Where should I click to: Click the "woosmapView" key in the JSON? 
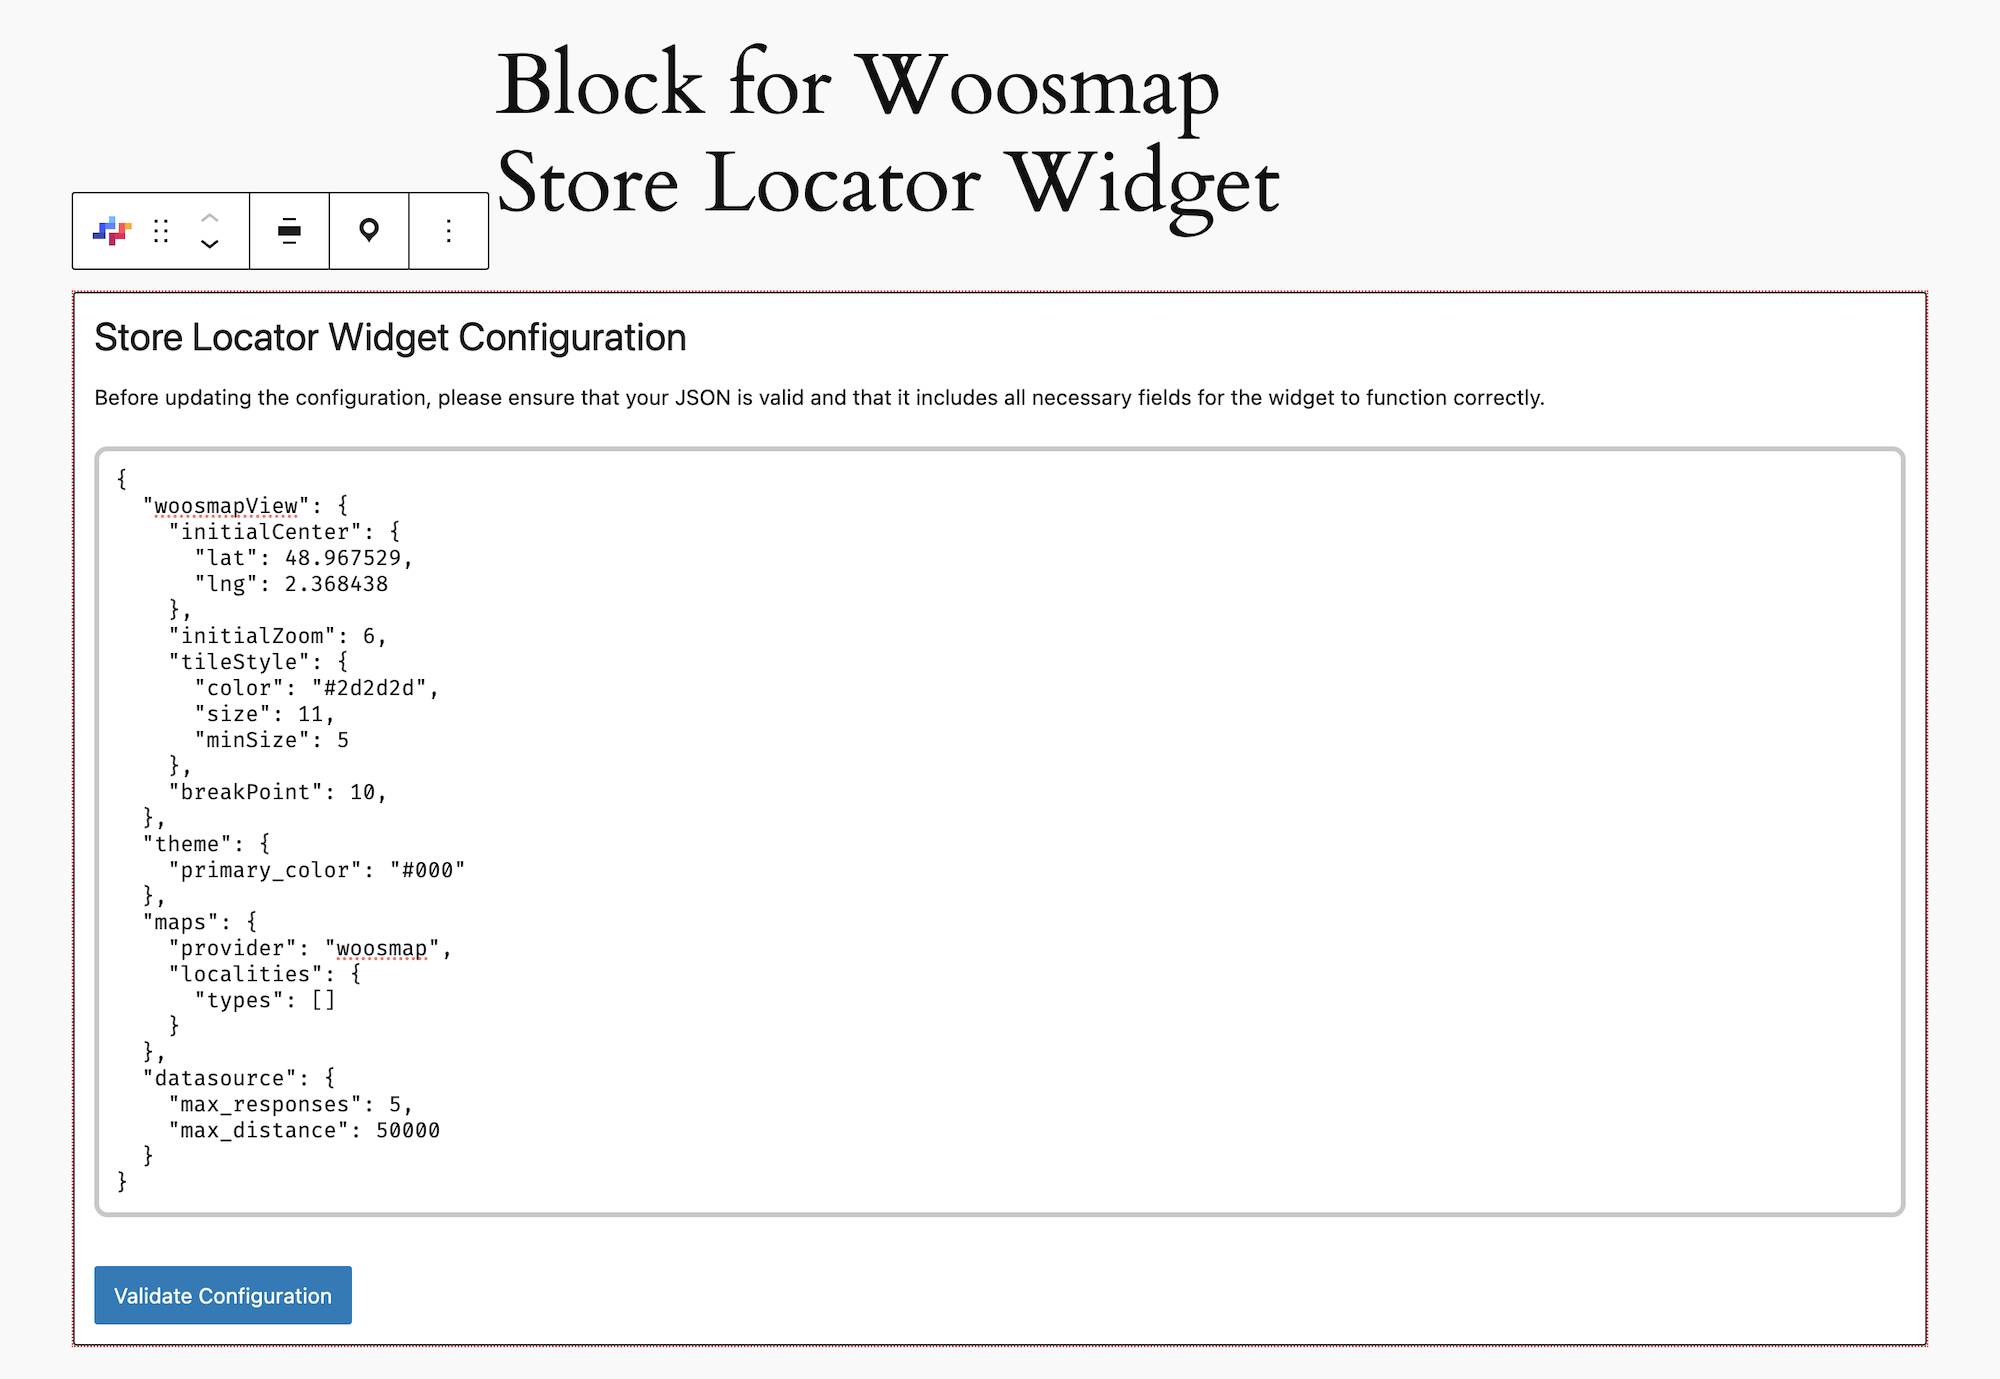226,506
